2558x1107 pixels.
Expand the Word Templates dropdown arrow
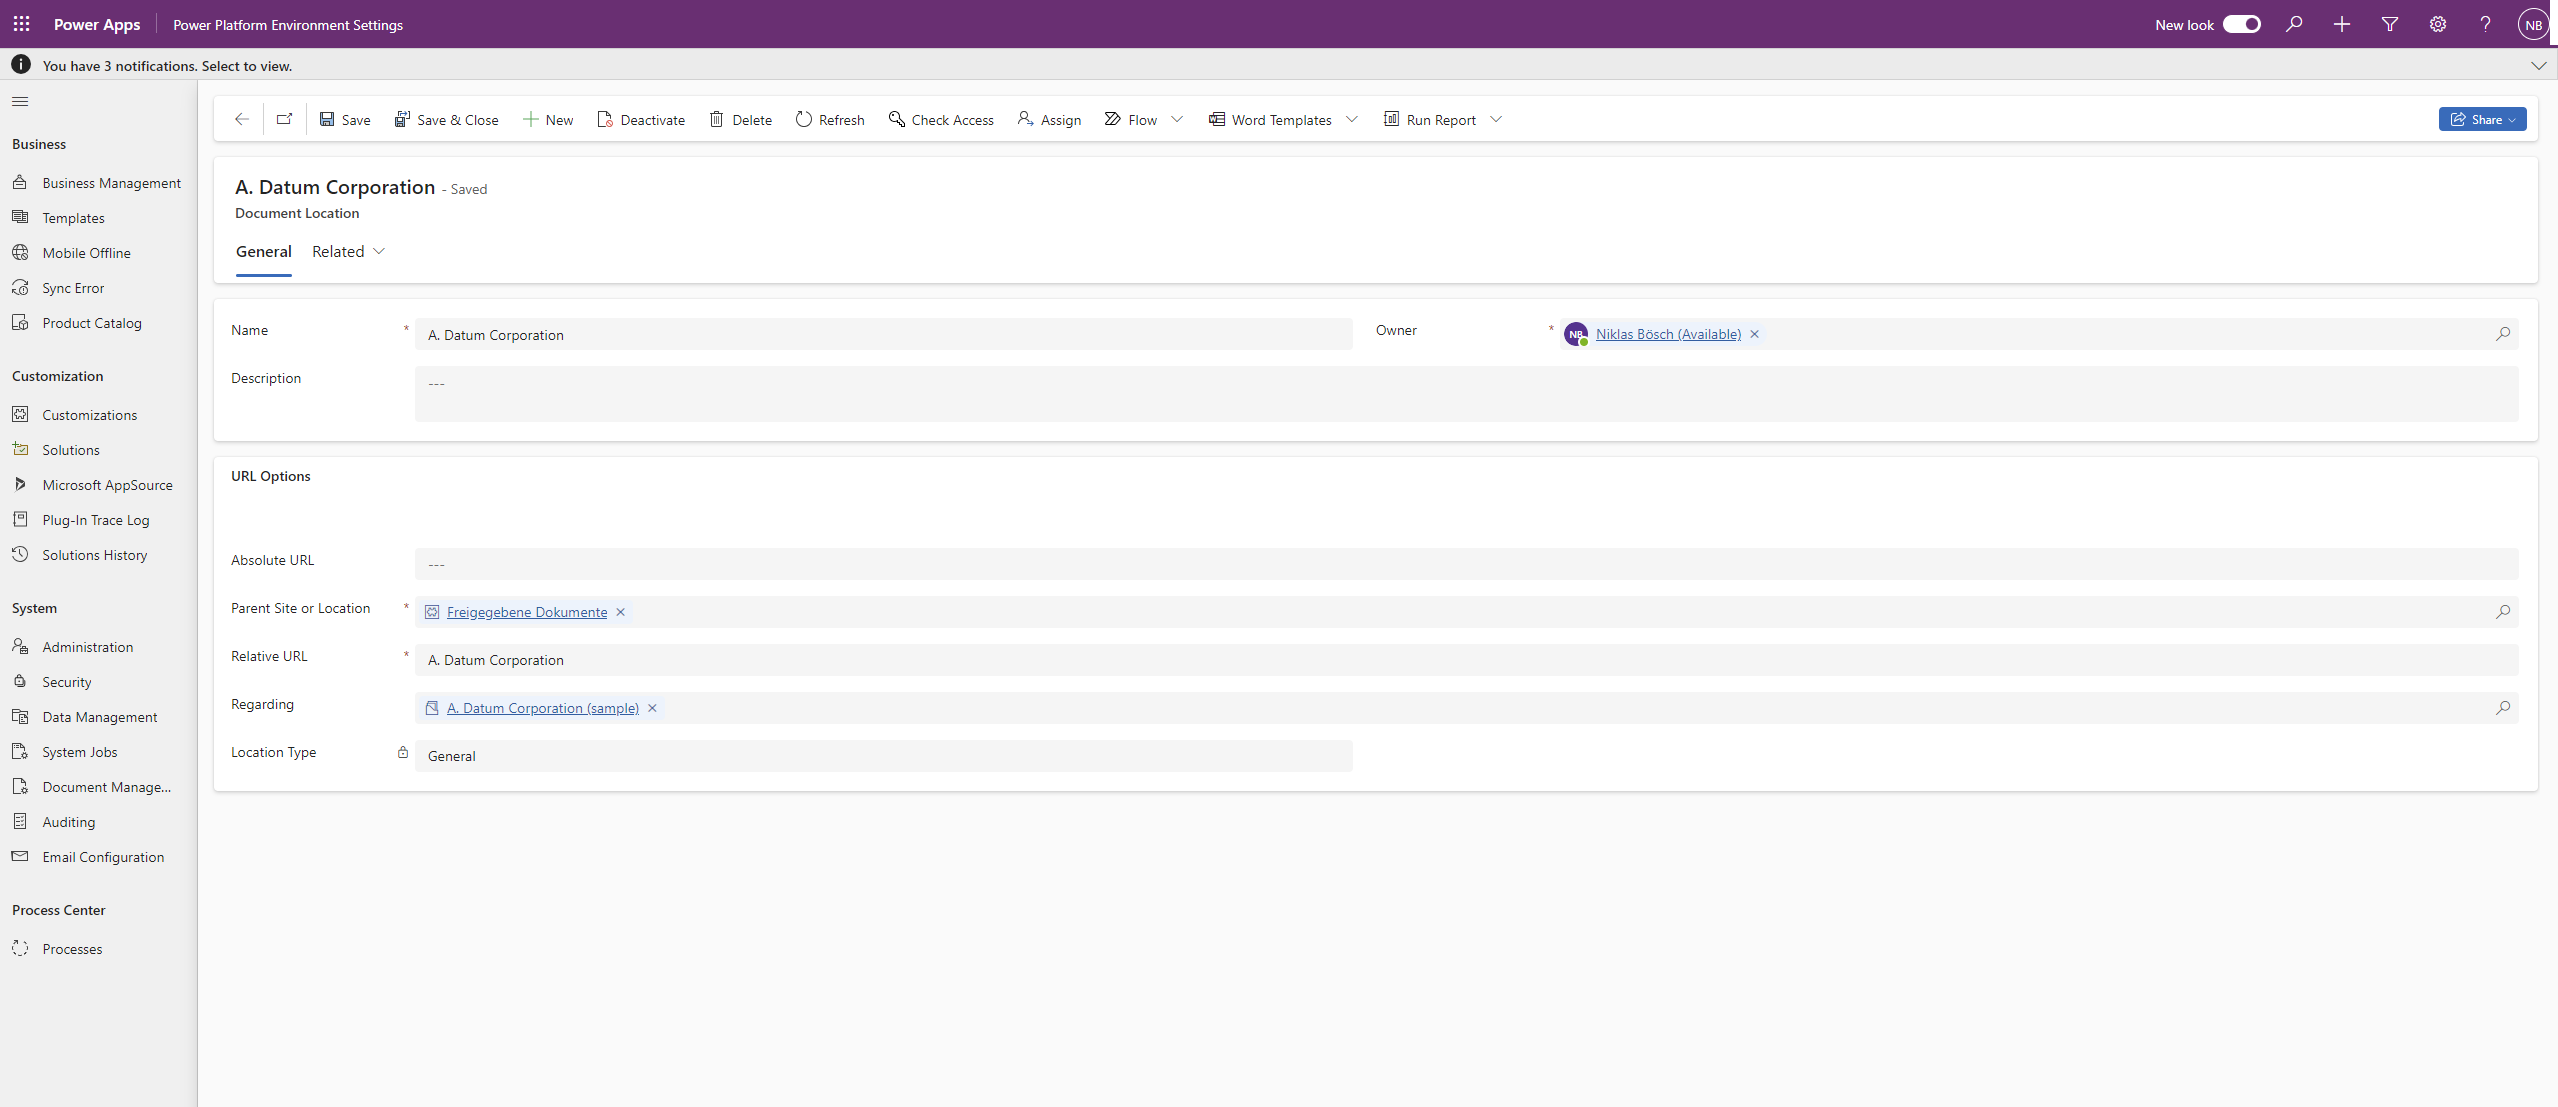[1352, 120]
